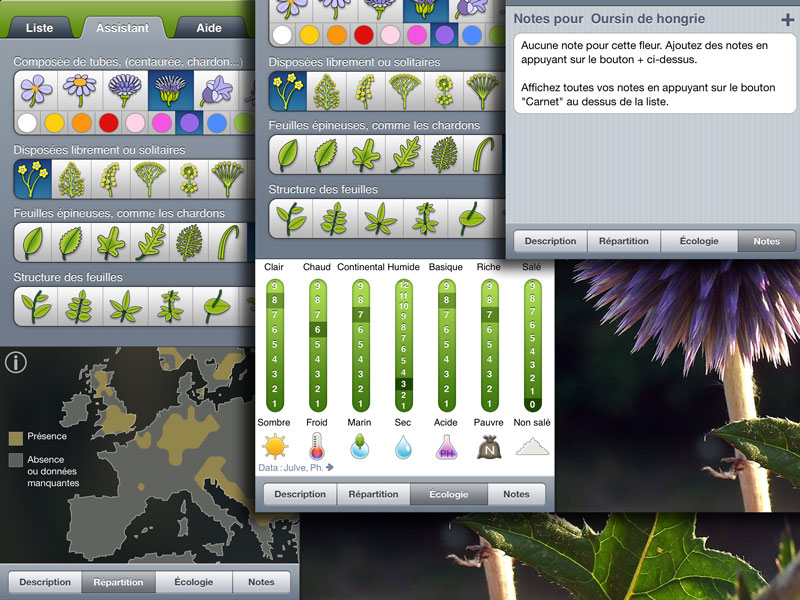Select bell flower shape in Assistant panel

point(216,90)
